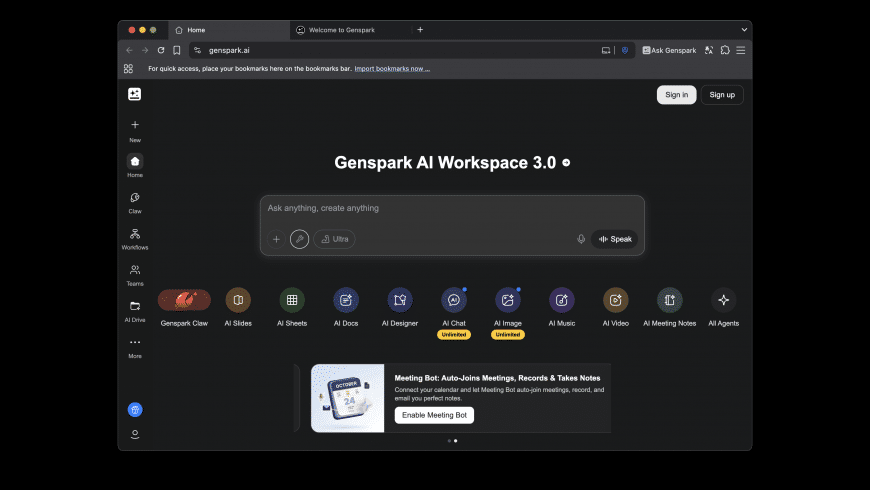870x490 pixels.
Task: Click Enable Meeting Bot
Action: [434, 415]
